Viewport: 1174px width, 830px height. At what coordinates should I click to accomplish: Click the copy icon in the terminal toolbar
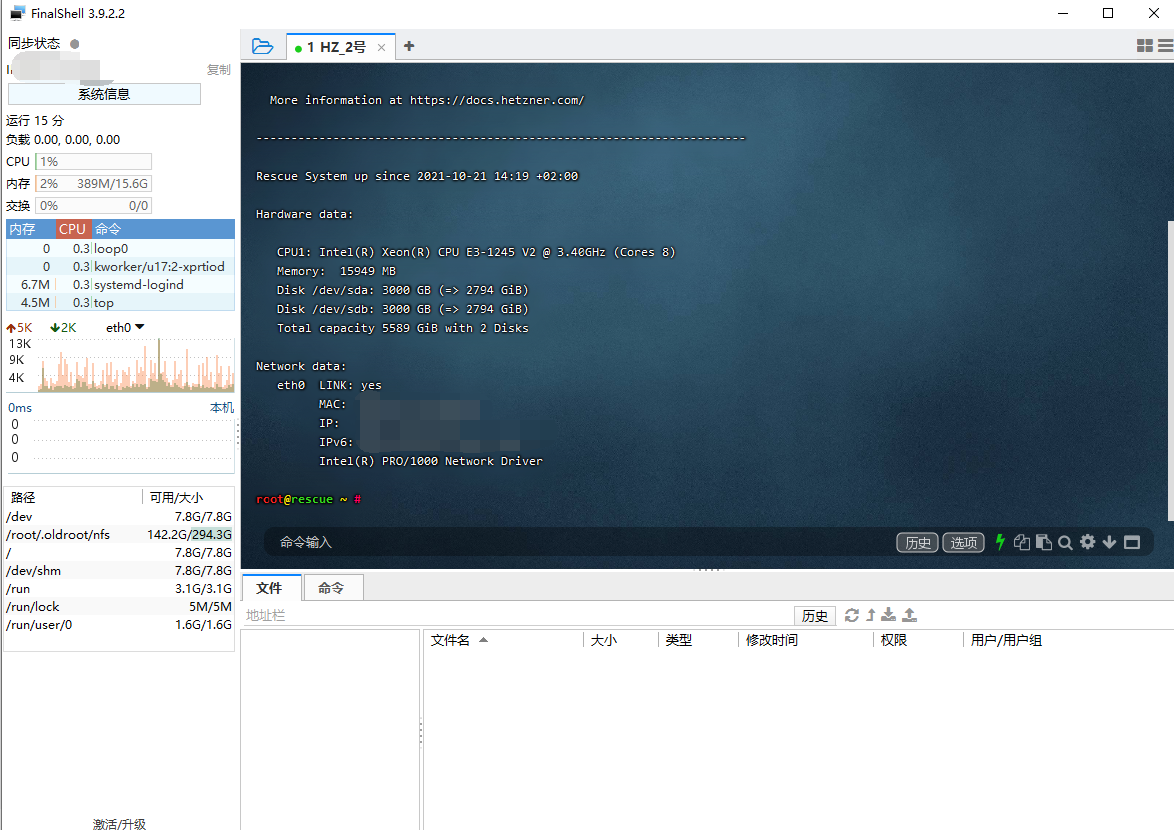pos(1021,542)
